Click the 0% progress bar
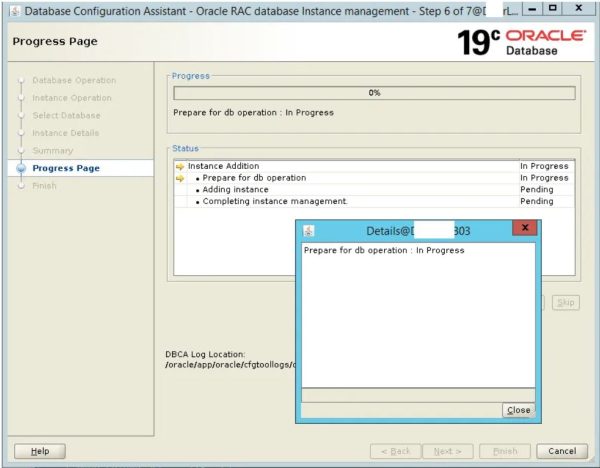 374,93
